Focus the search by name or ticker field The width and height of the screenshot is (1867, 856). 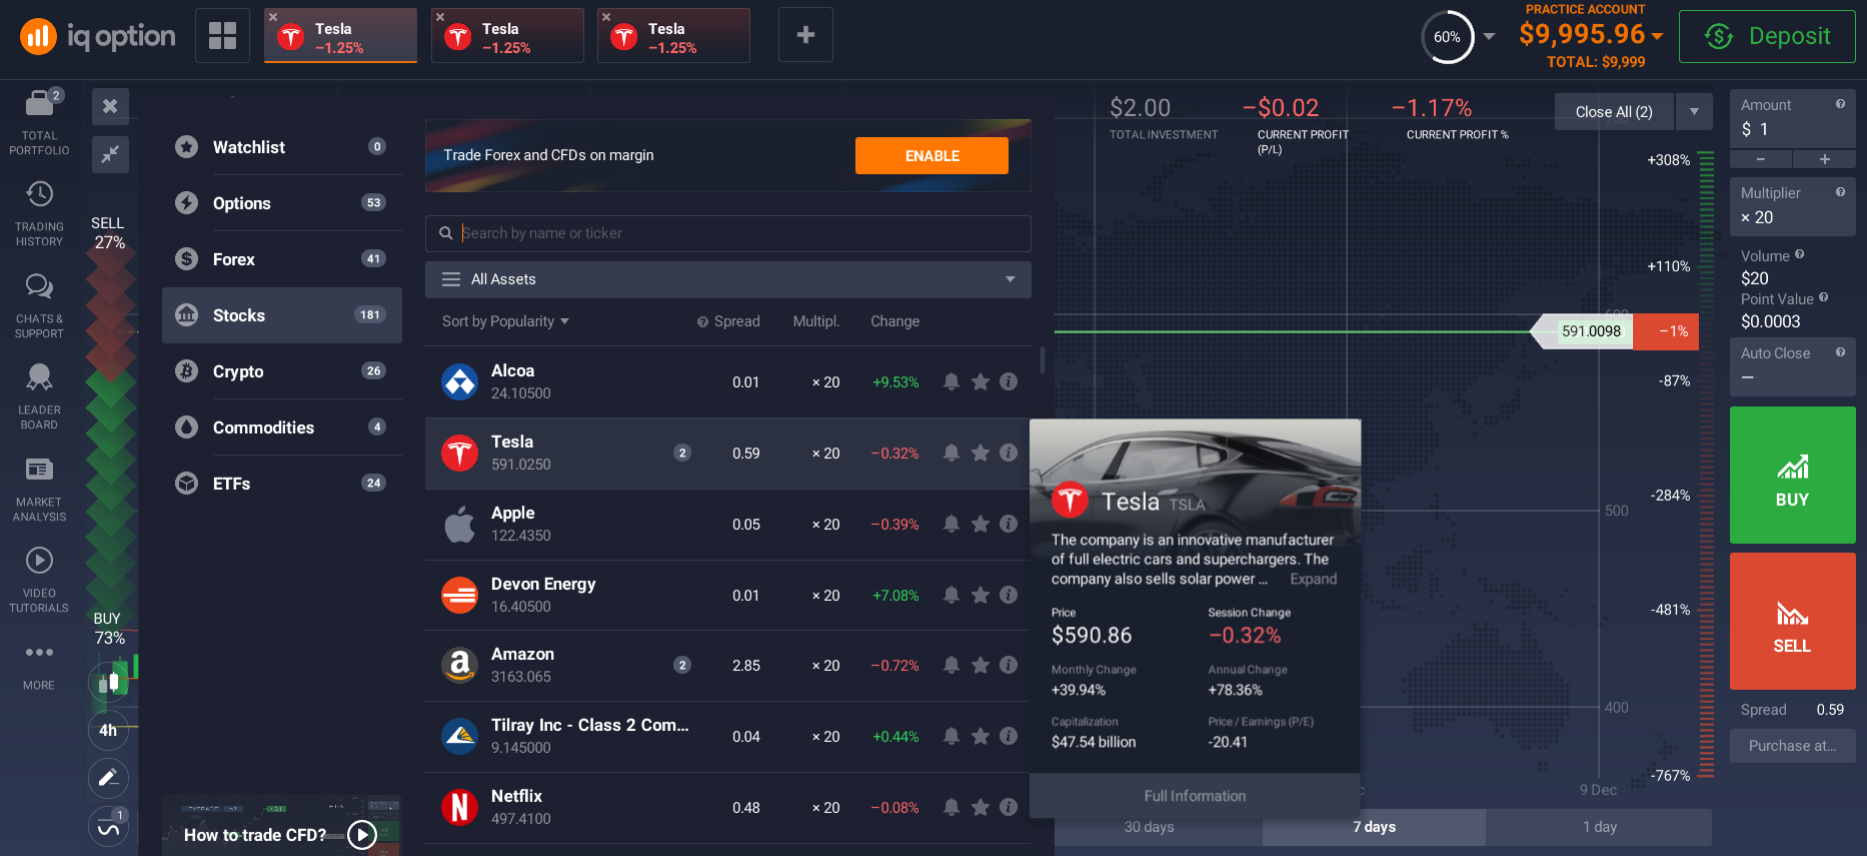(x=728, y=233)
